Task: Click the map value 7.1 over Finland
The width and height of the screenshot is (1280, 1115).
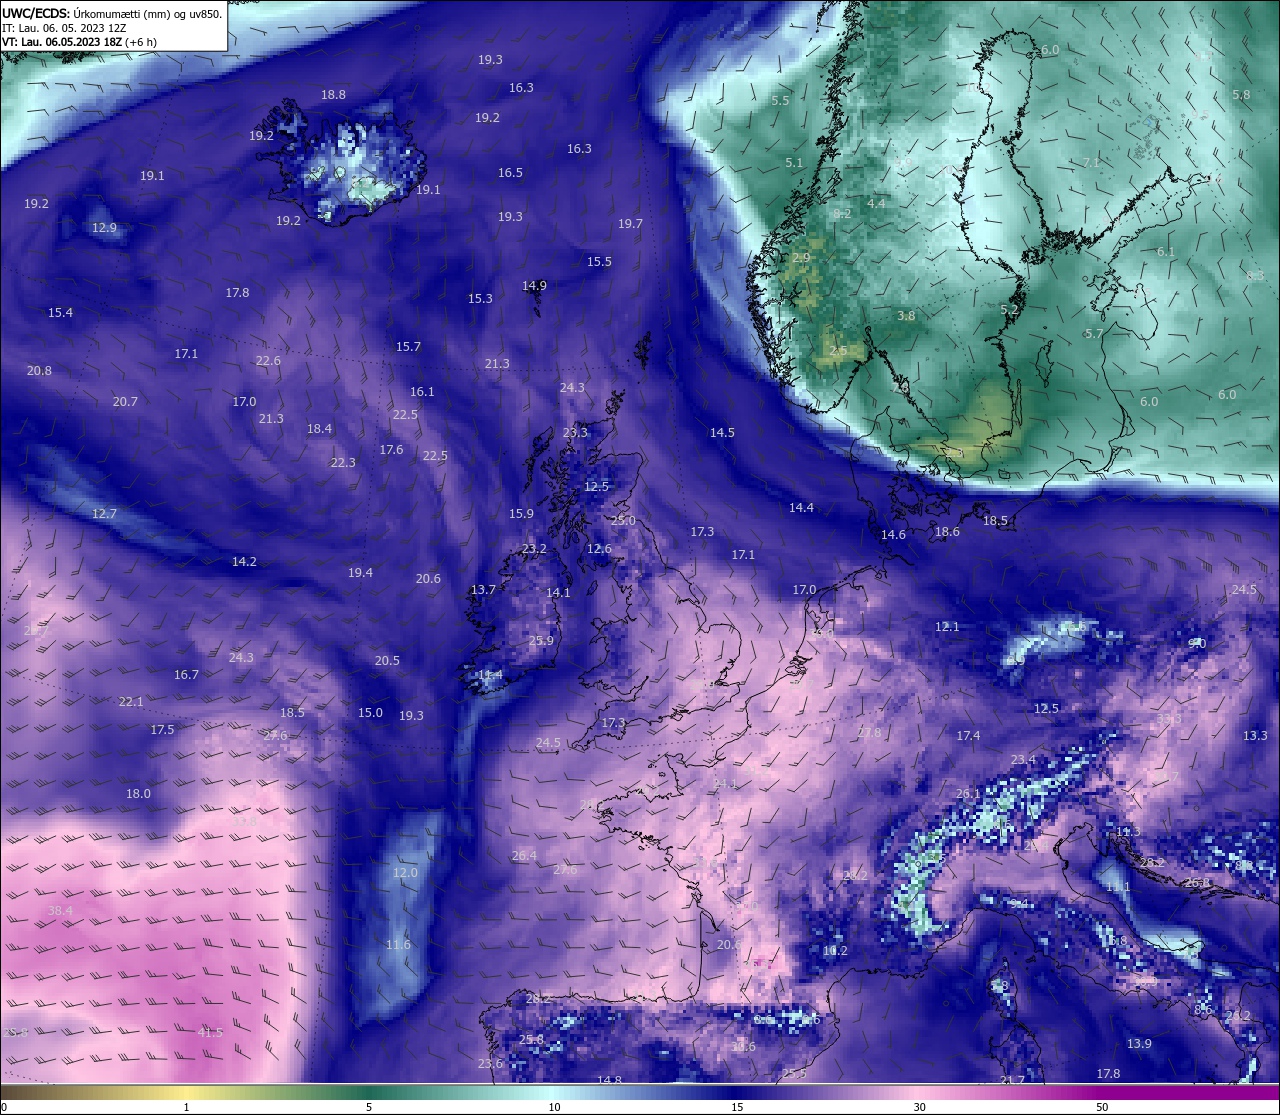Action: point(1091,163)
